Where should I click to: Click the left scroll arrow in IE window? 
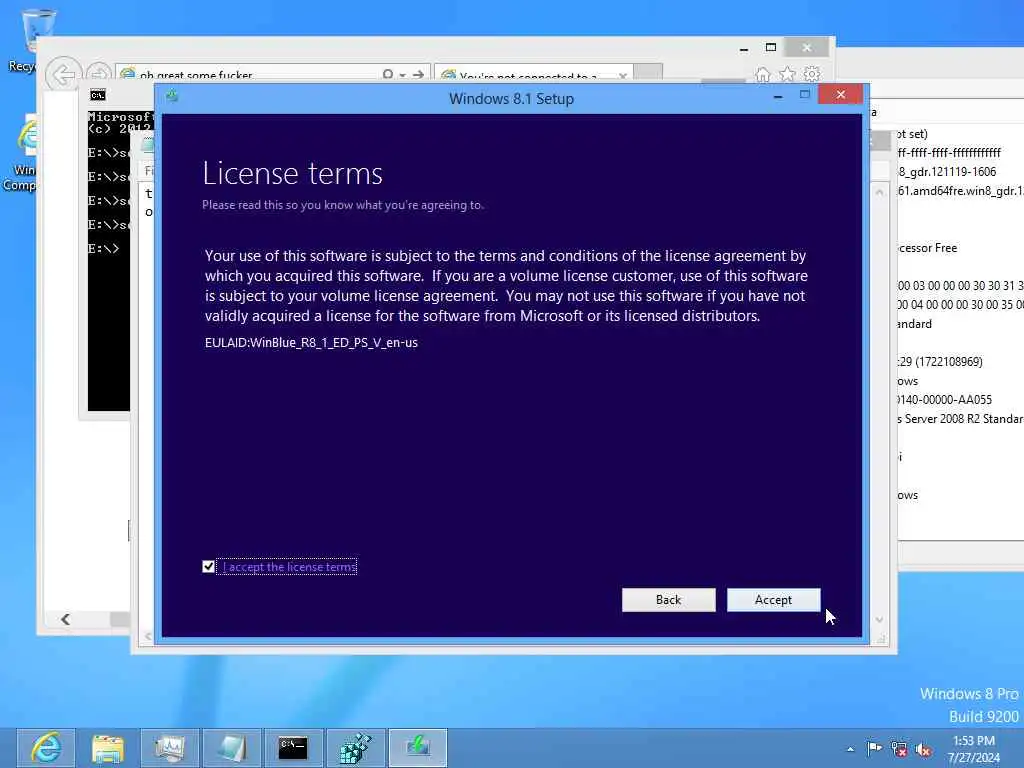[x=65, y=619]
